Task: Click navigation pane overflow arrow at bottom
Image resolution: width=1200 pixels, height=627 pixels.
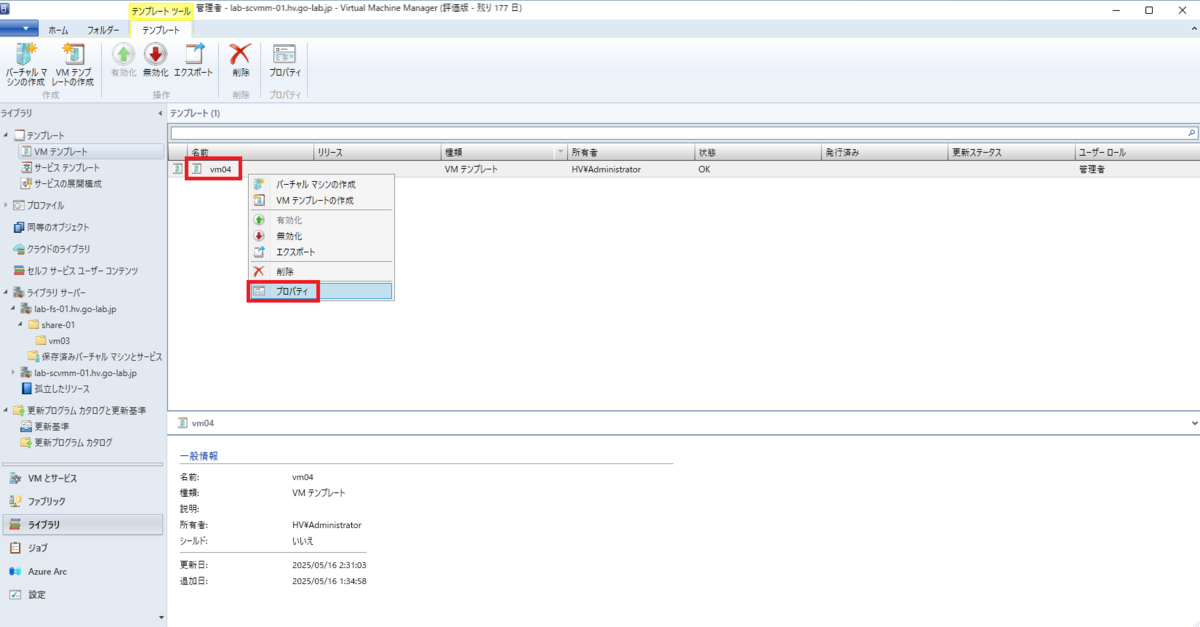Action: click(x=161, y=617)
